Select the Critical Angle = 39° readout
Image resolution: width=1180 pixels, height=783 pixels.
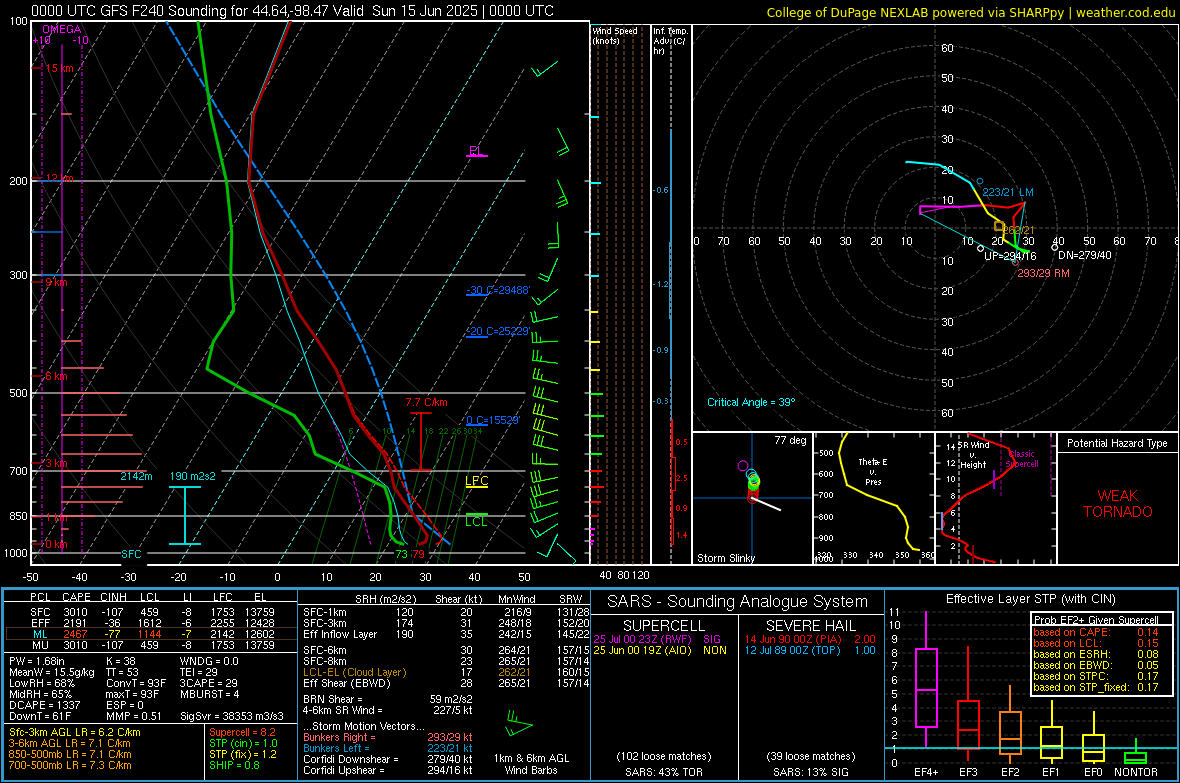pos(750,403)
